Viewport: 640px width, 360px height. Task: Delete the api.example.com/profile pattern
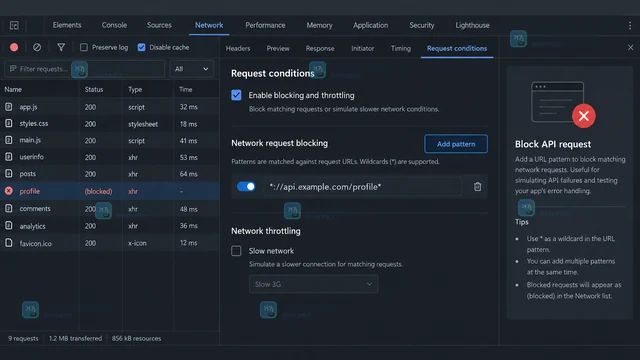tap(477, 187)
